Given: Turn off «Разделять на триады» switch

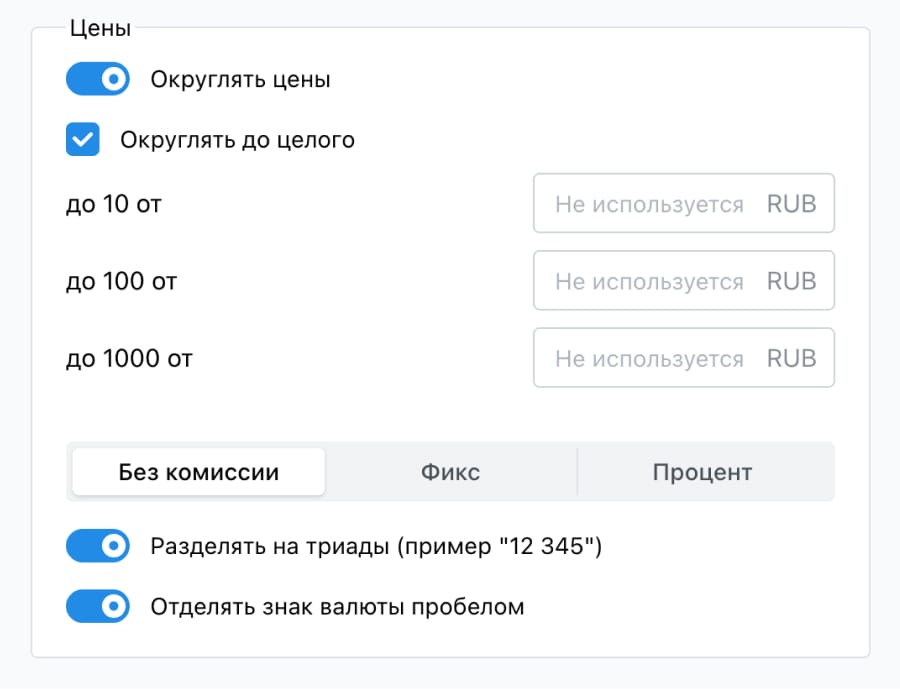Looking at the screenshot, I should coord(97,546).
